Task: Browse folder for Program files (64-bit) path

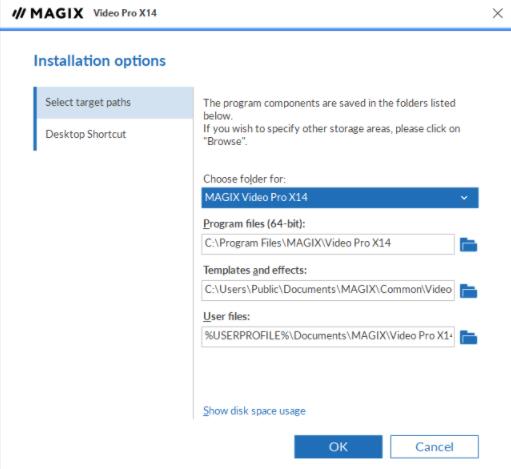Action: pos(468,245)
